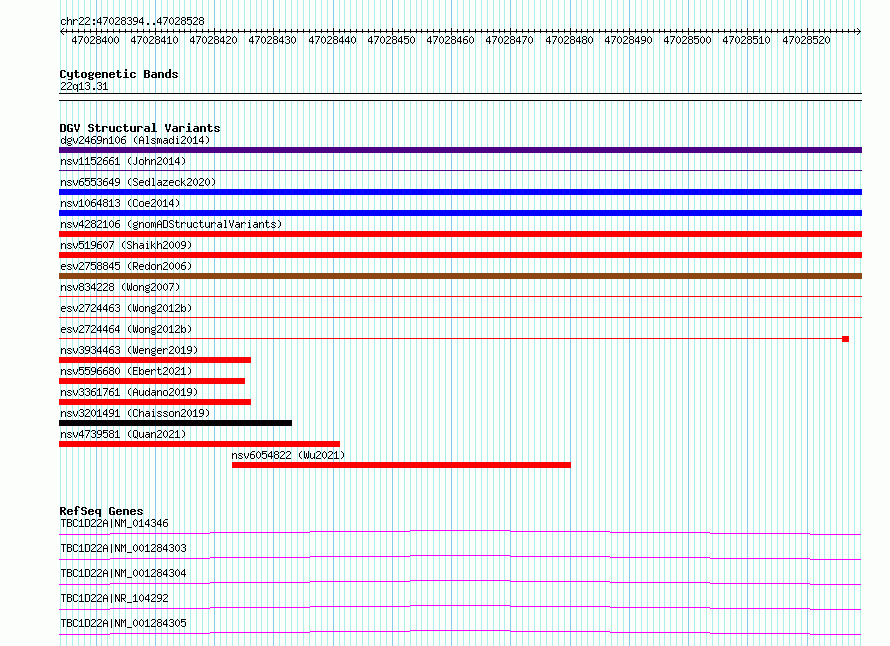The height and width of the screenshot is (646, 890).
Task: Select the red bar under nsv4282106
Action: tap(460, 234)
